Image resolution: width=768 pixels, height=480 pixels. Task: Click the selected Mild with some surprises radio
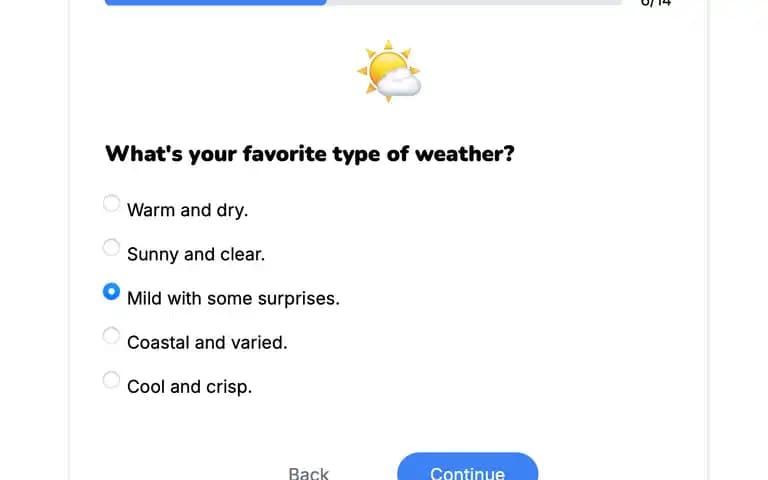[111, 291]
